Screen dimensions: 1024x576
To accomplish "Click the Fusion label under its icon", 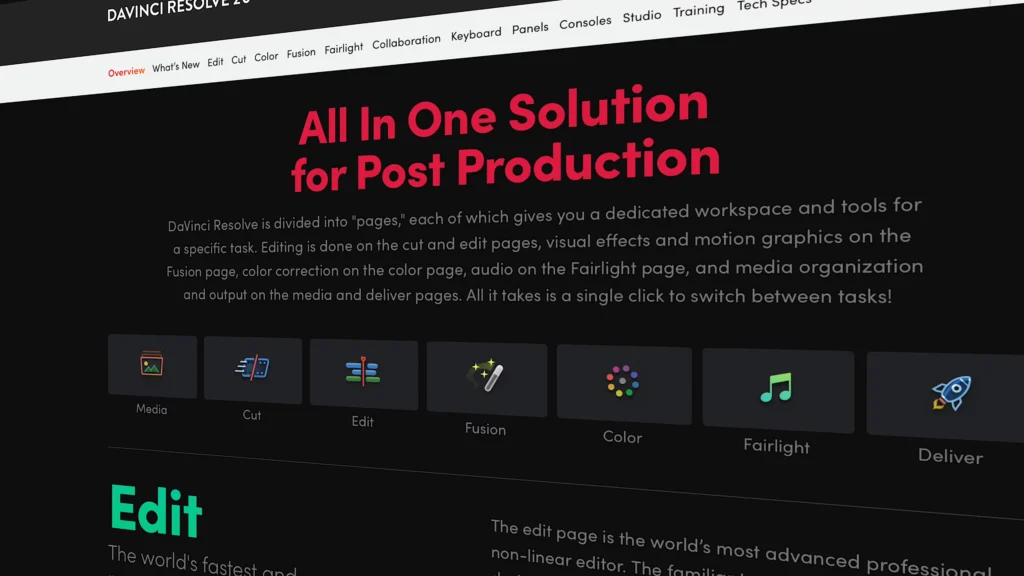I will tap(485, 429).
